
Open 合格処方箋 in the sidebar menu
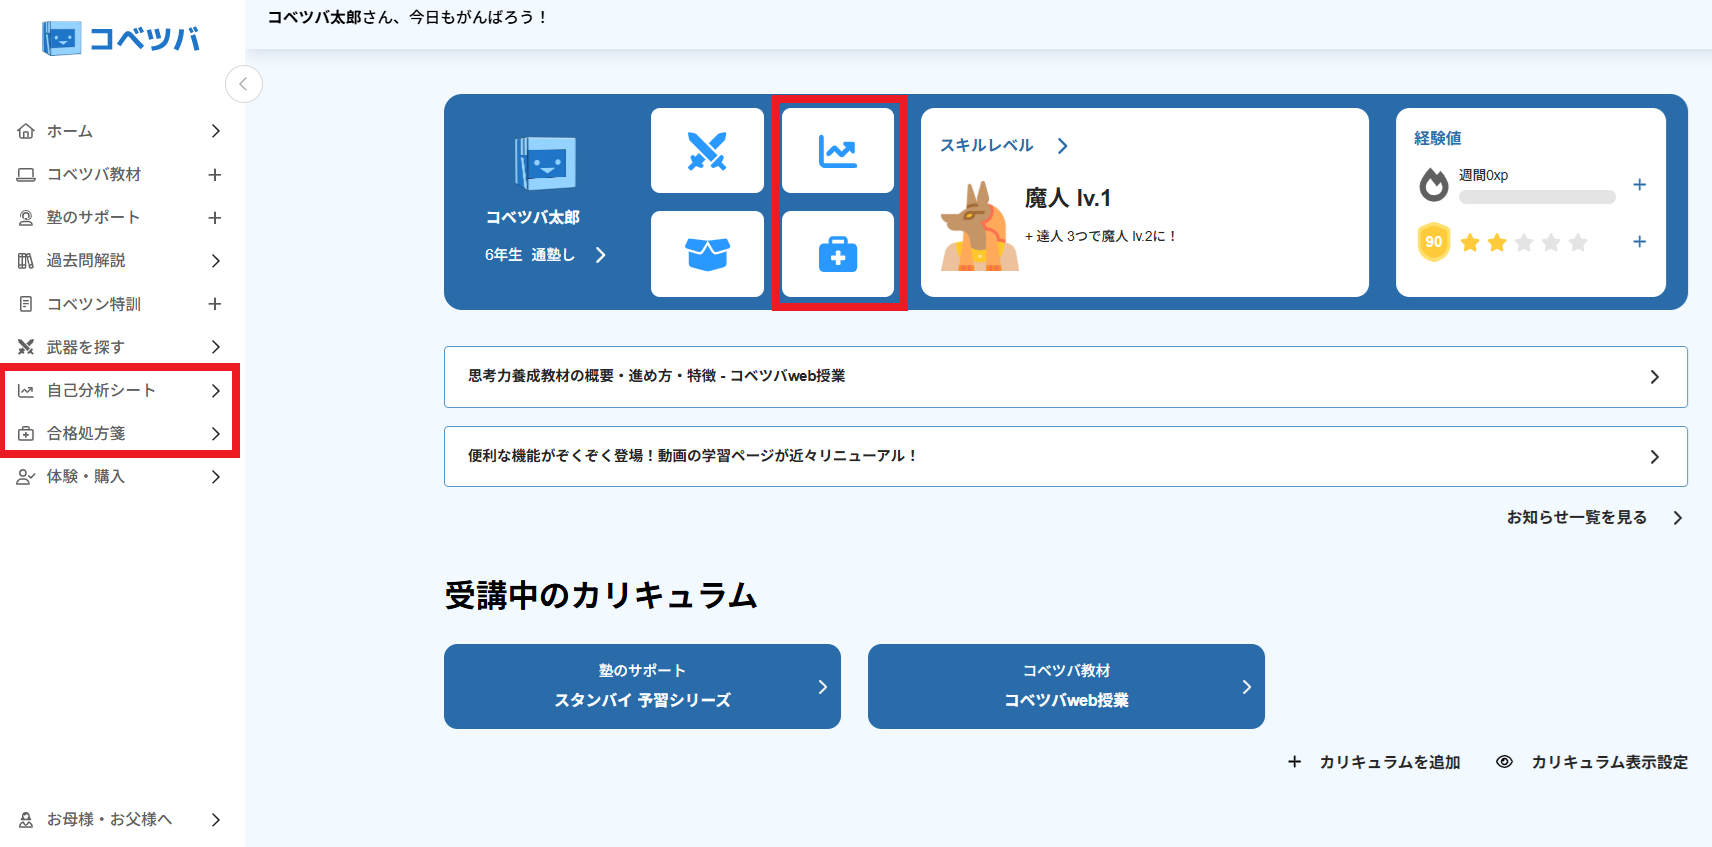coord(120,433)
